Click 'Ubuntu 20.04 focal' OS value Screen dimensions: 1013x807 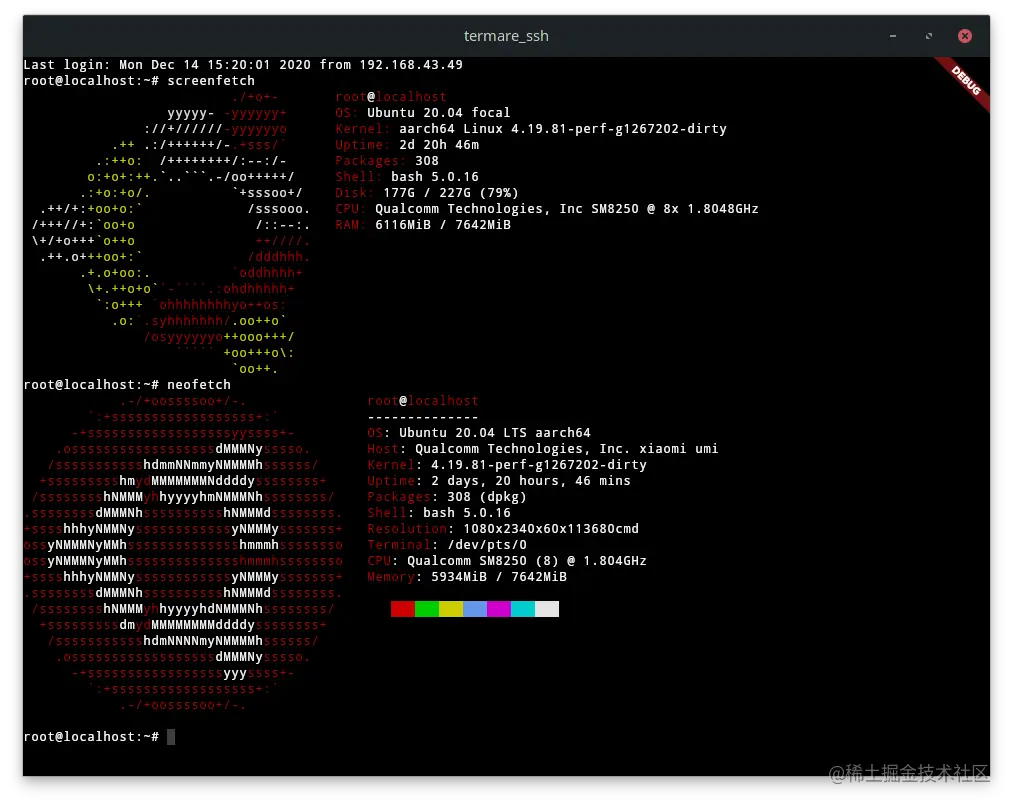tap(439, 112)
